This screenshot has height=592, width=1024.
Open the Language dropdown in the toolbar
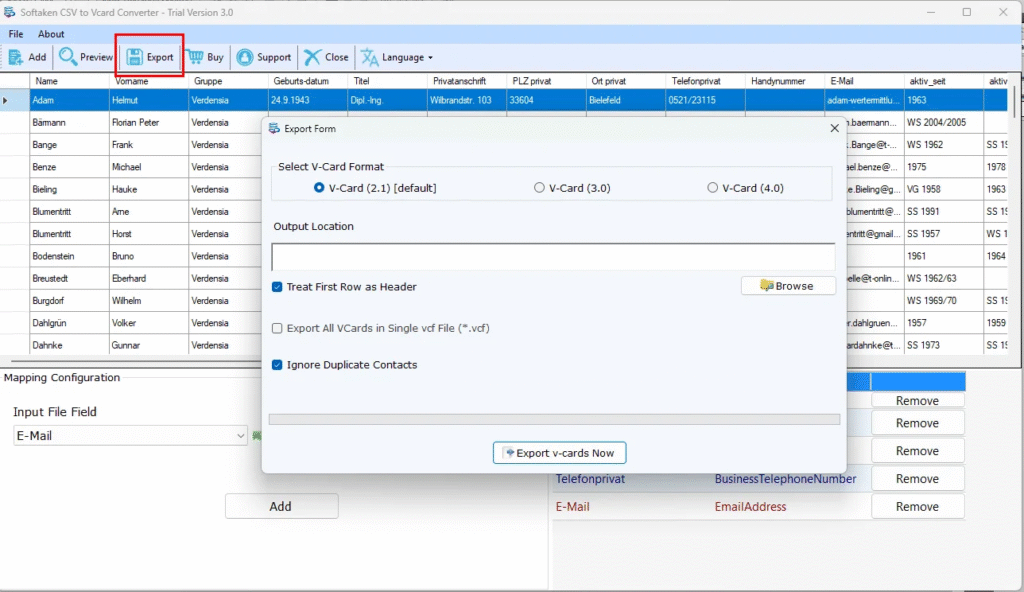pos(397,58)
